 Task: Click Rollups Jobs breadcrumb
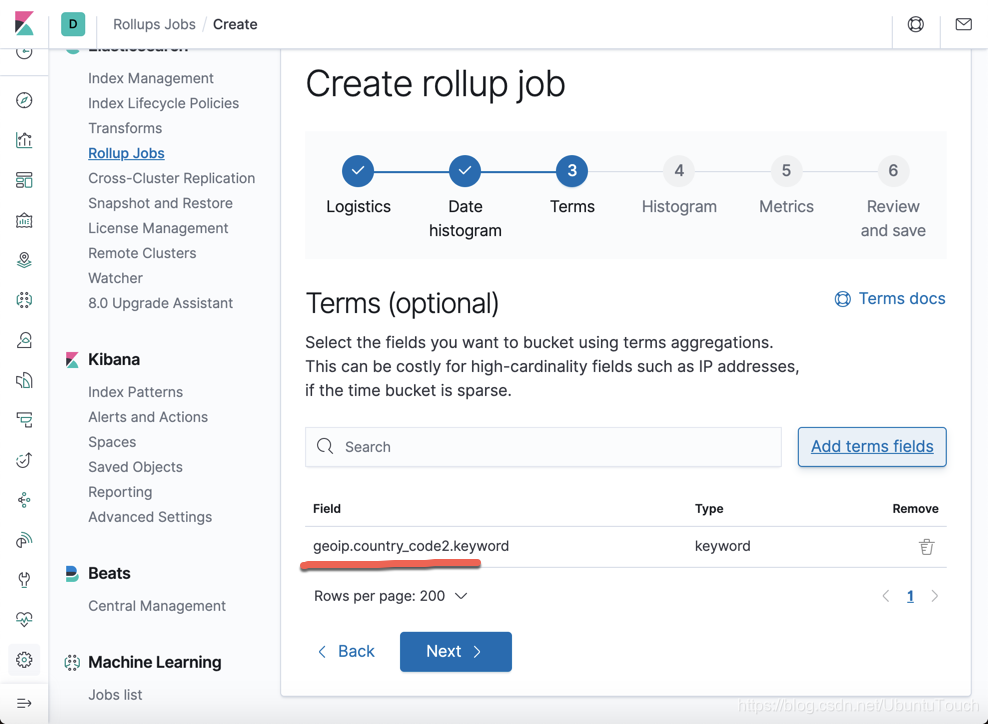point(154,24)
